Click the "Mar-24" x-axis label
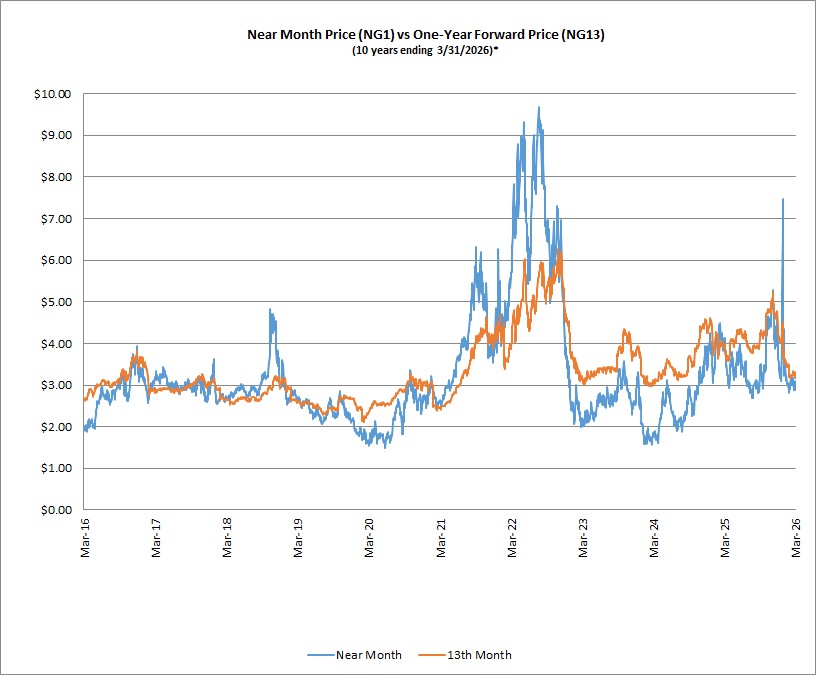 click(654, 538)
